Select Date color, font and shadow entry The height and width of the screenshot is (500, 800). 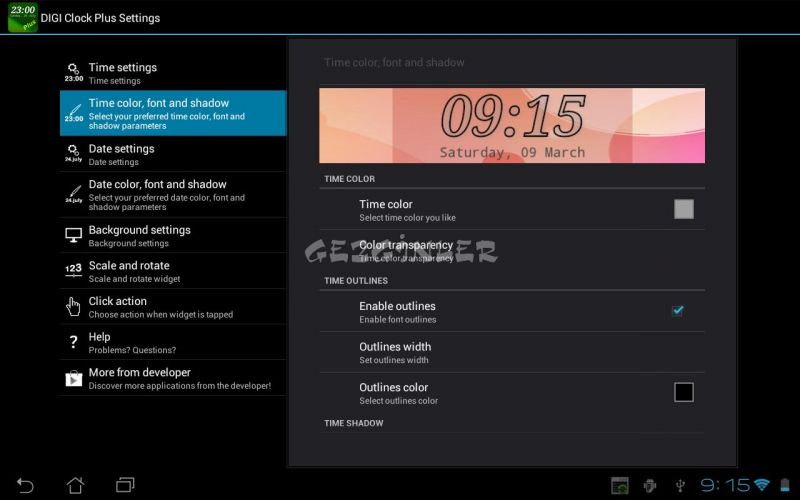[x=173, y=195]
